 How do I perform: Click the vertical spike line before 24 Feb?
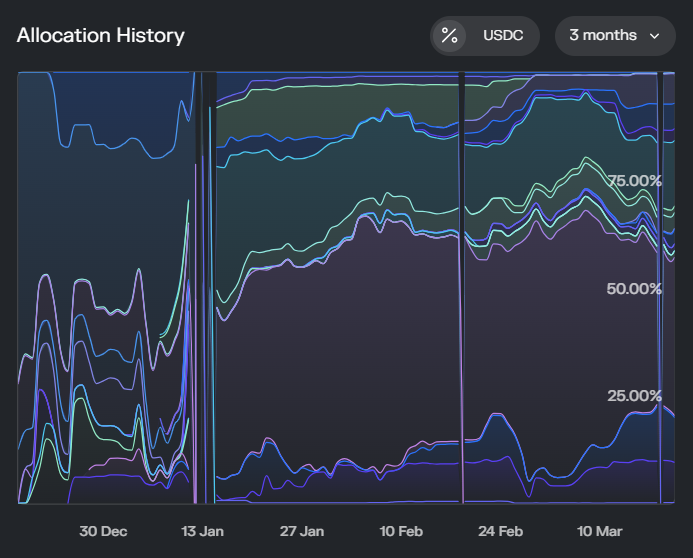point(462,300)
